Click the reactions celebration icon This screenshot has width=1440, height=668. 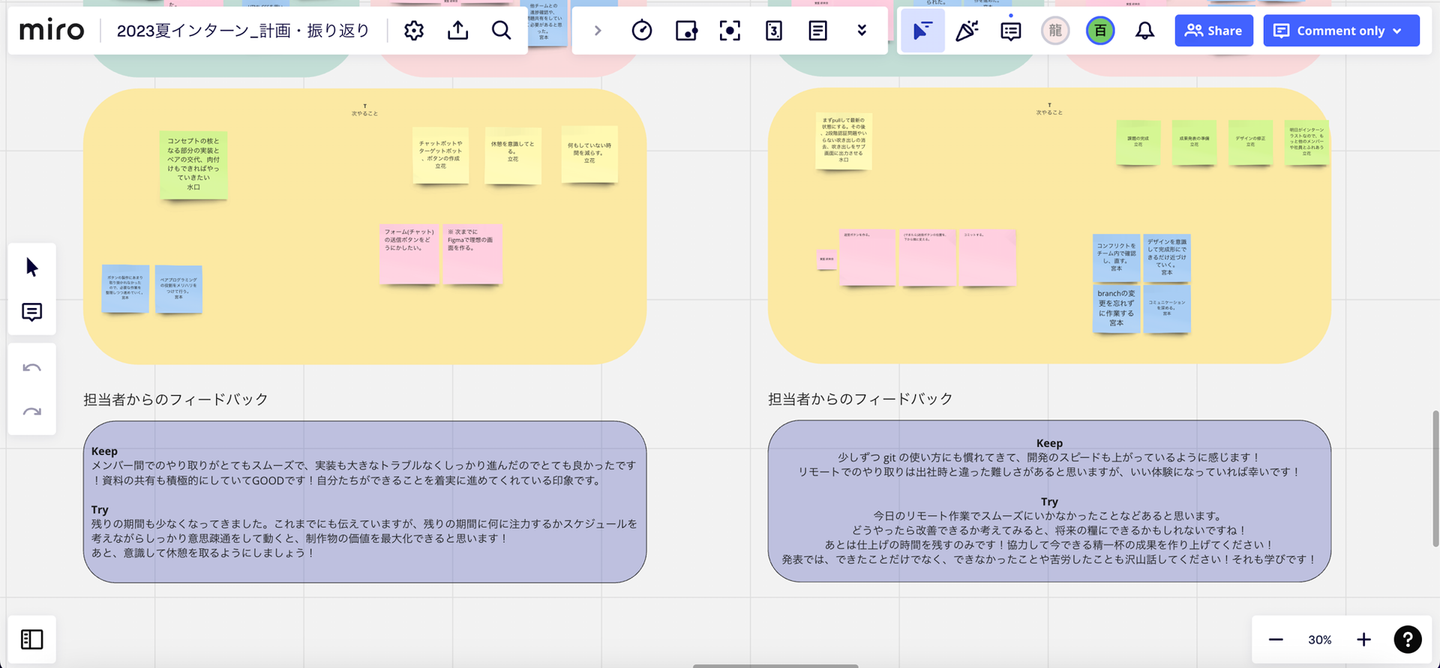(966, 31)
